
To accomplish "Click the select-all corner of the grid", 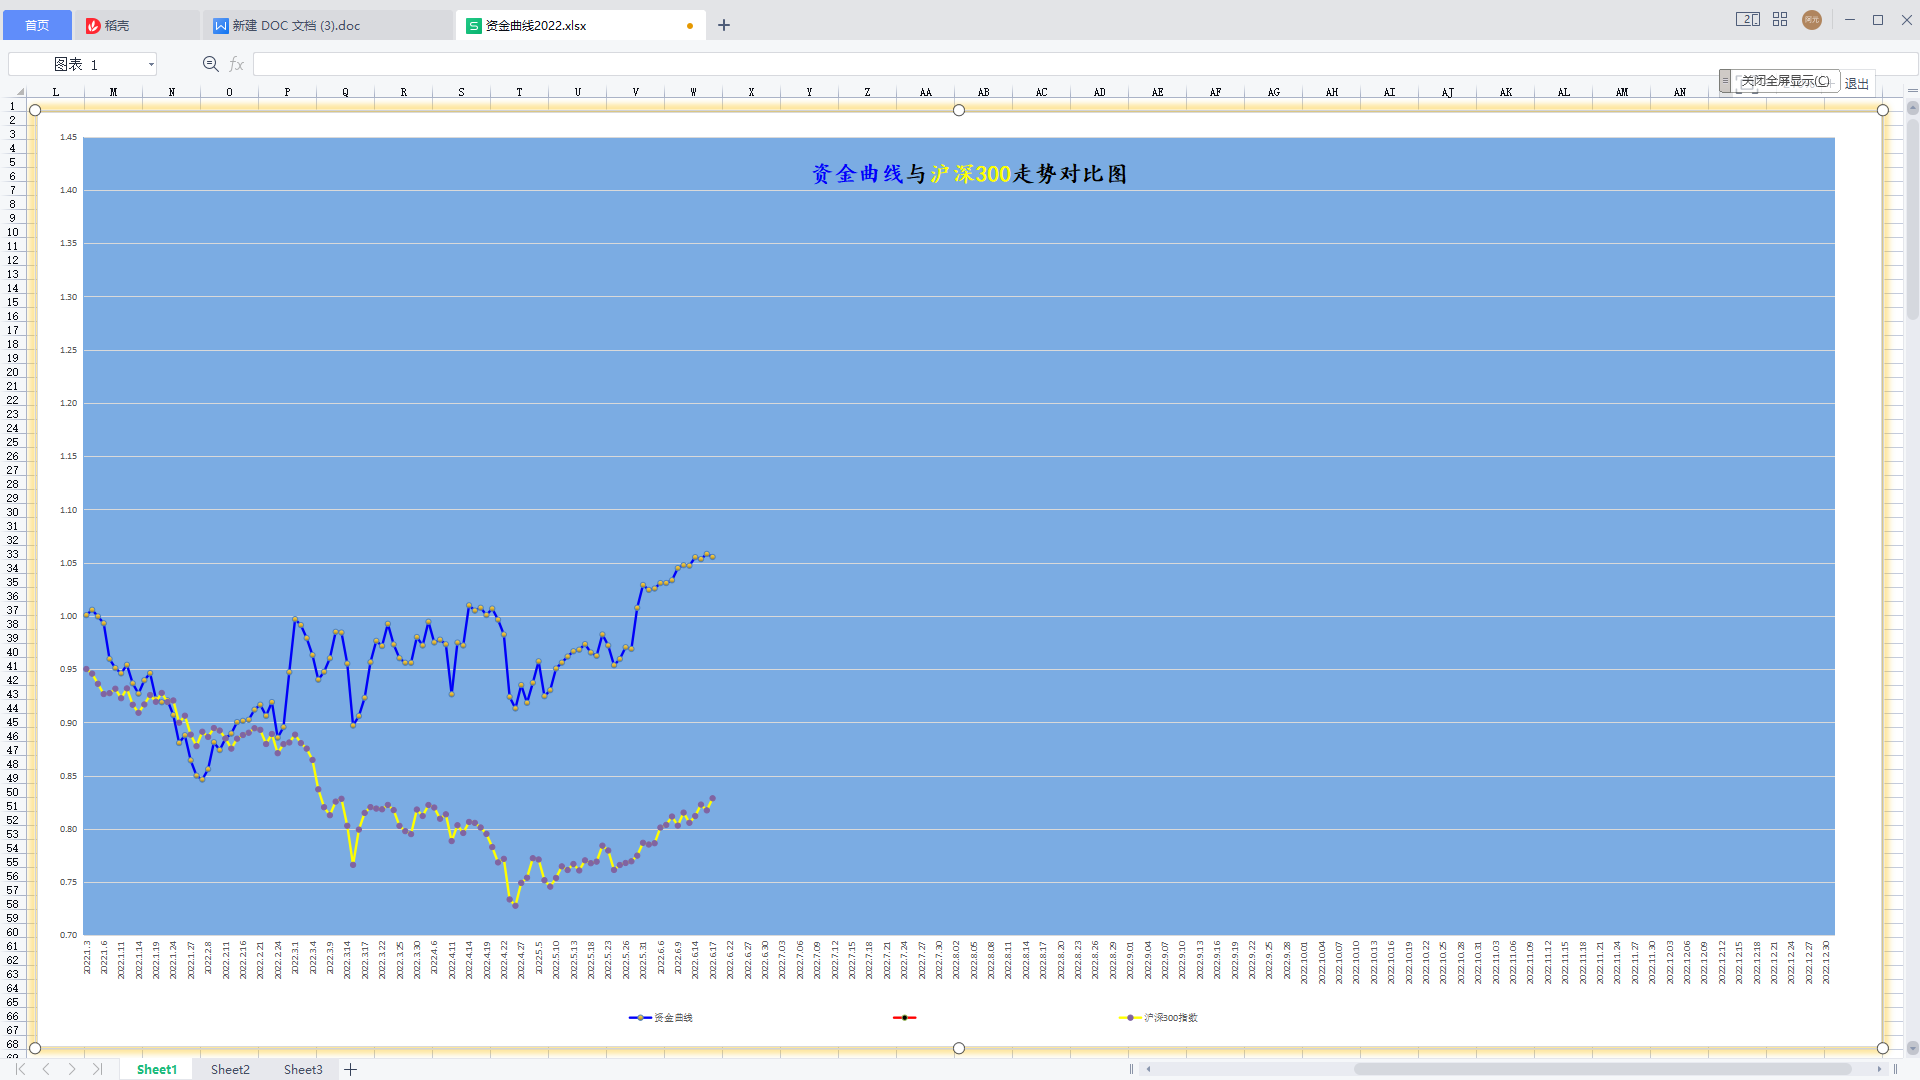I will click(x=19, y=92).
